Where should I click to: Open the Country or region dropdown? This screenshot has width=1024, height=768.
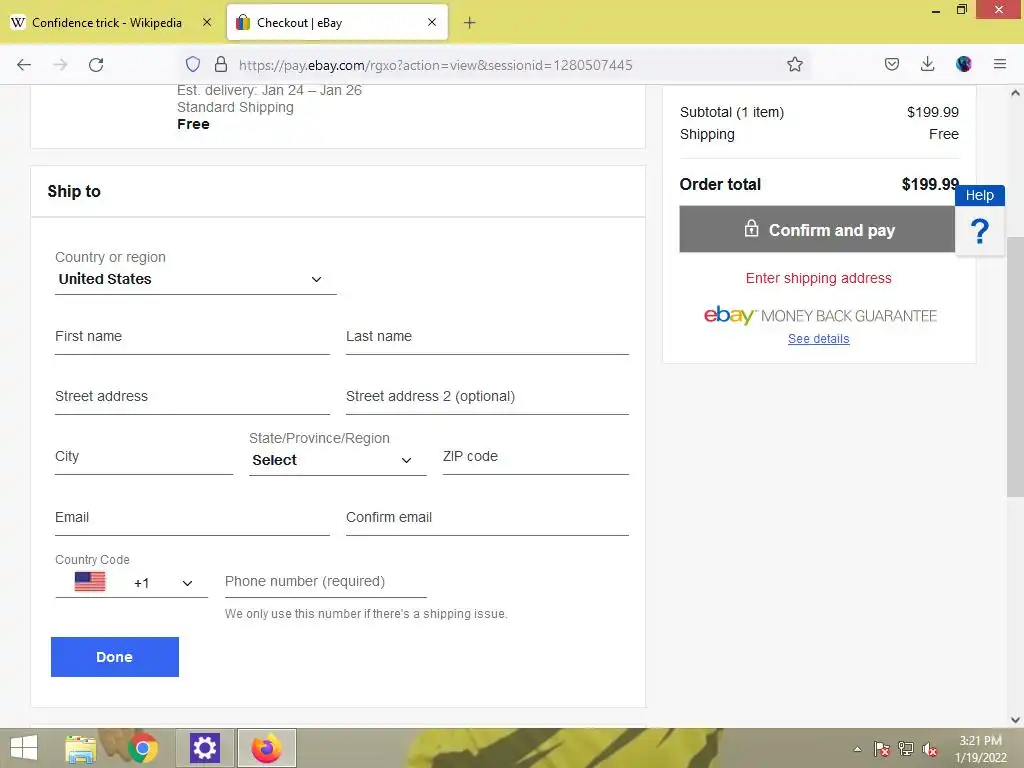pyautogui.click(x=196, y=279)
